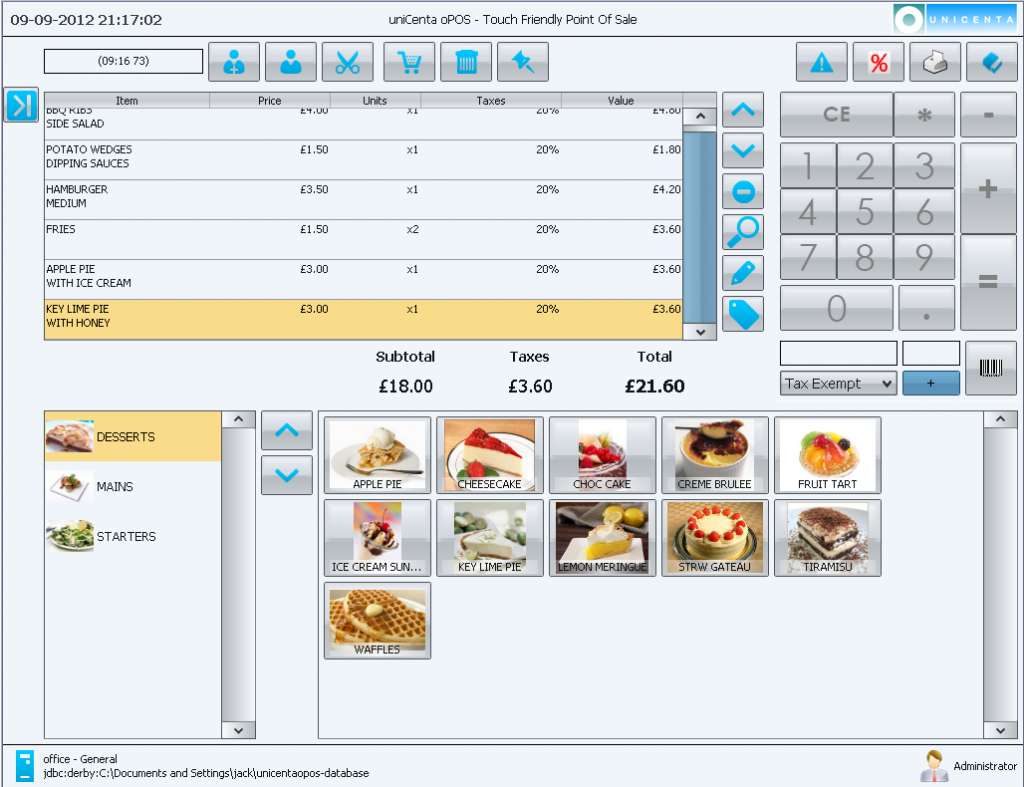Screen dimensions: 1024x787
Task: Click the barcode scan icon
Action: click(x=990, y=367)
